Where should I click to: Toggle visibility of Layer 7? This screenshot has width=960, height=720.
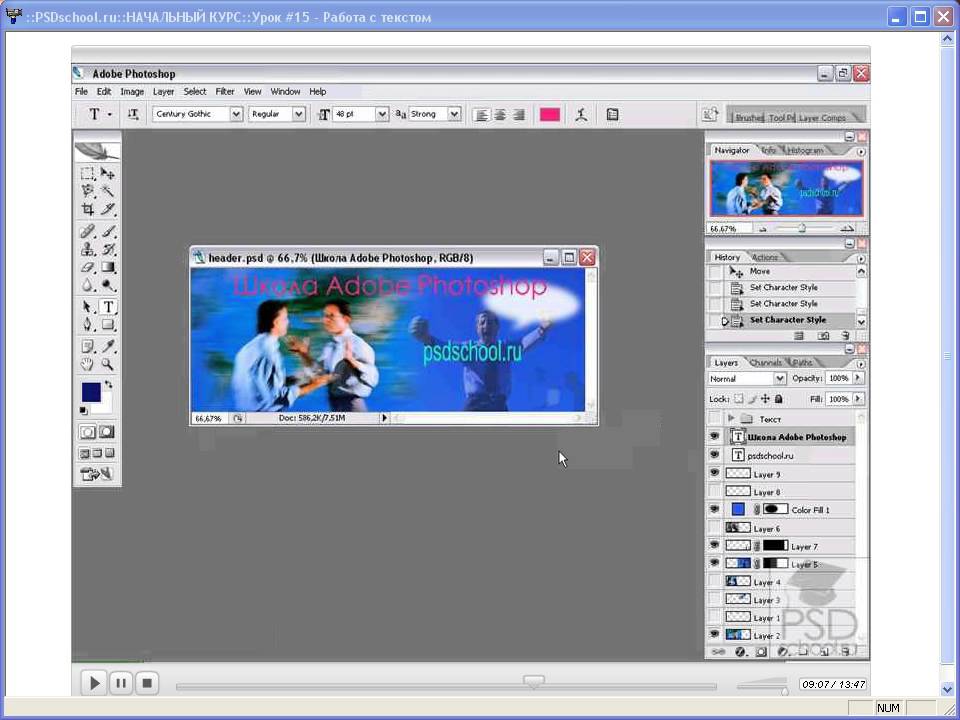point(714,546)
